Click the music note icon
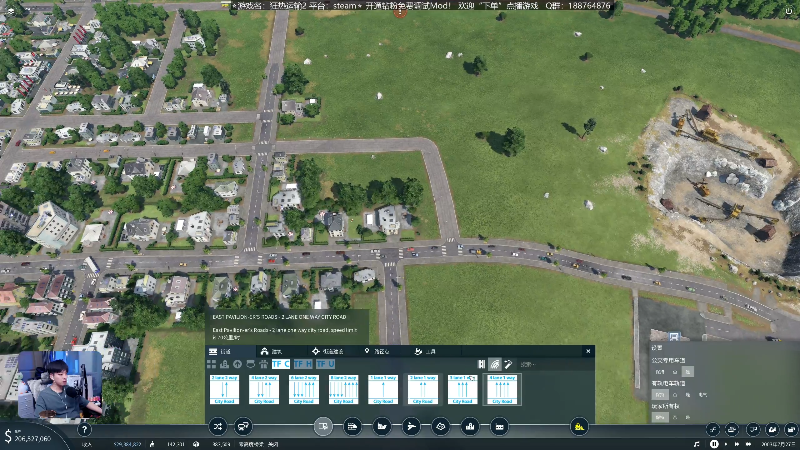 coord(696,444)
